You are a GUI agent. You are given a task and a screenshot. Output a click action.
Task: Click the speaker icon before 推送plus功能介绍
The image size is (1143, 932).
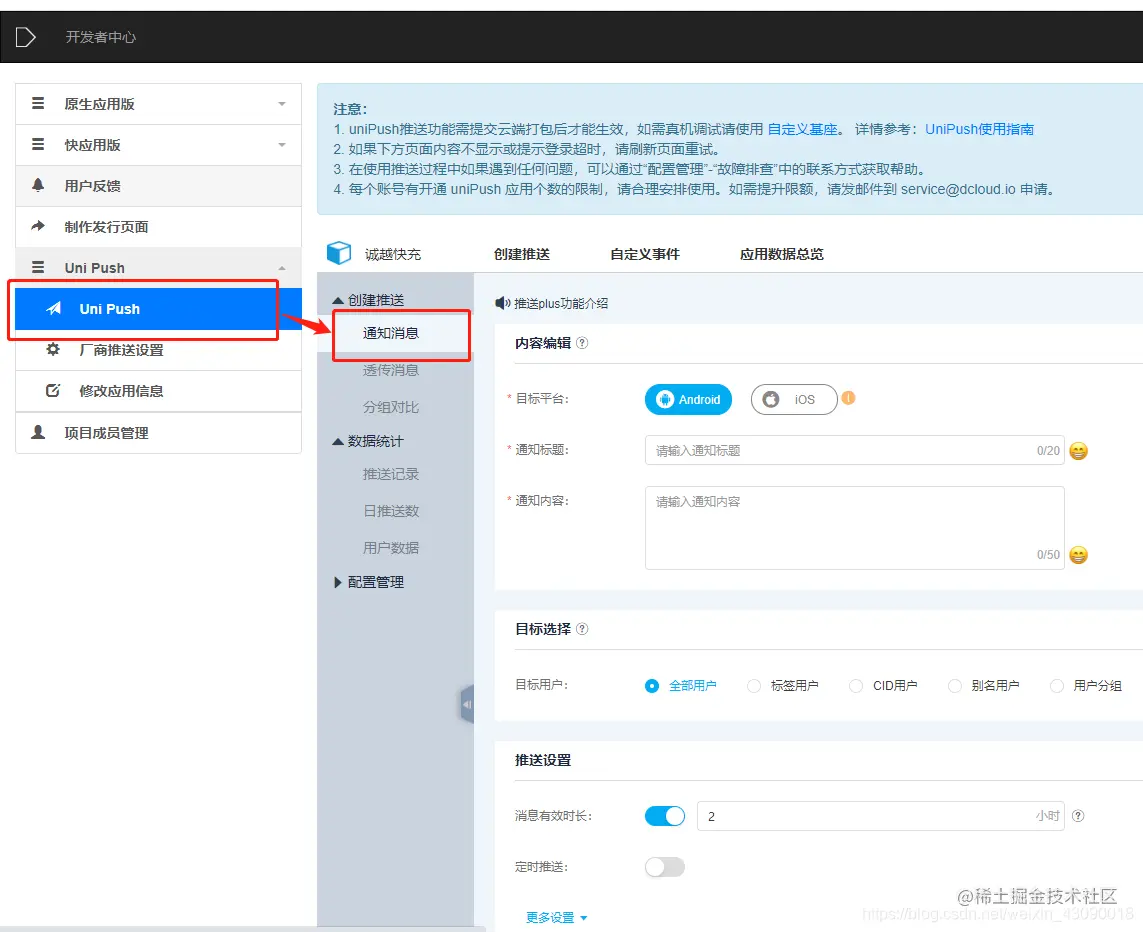pyautogui.click(x=503, y=303)
